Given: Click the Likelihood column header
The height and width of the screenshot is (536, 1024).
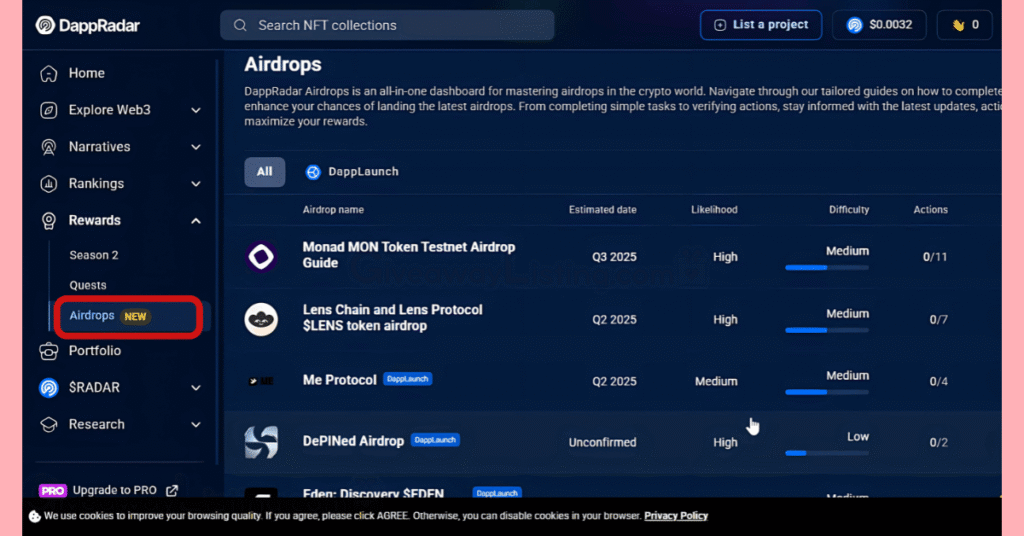Looking at the screenshot, I should [714, 210].
